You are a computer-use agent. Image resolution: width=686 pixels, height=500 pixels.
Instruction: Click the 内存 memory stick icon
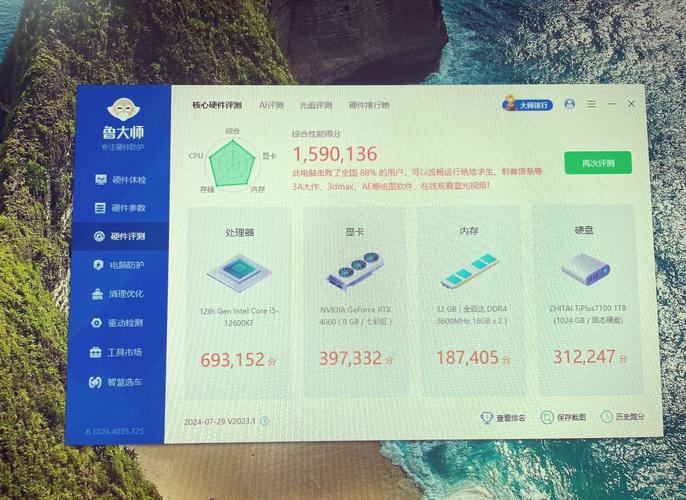(x=470, y=270)
